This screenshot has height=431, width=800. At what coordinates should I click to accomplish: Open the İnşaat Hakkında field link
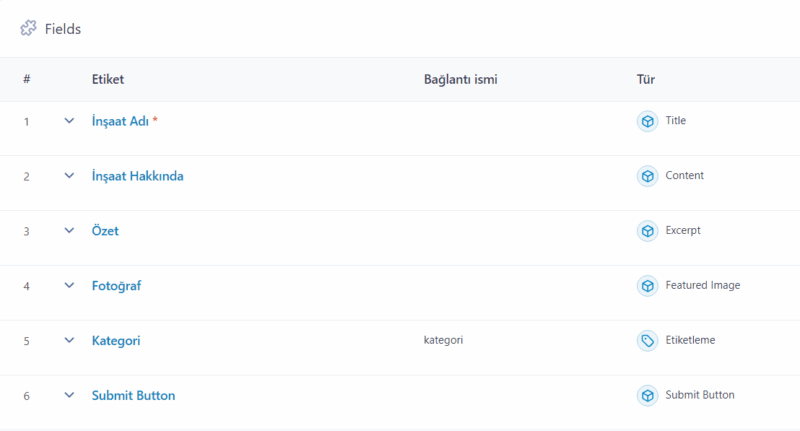point(137,176)
